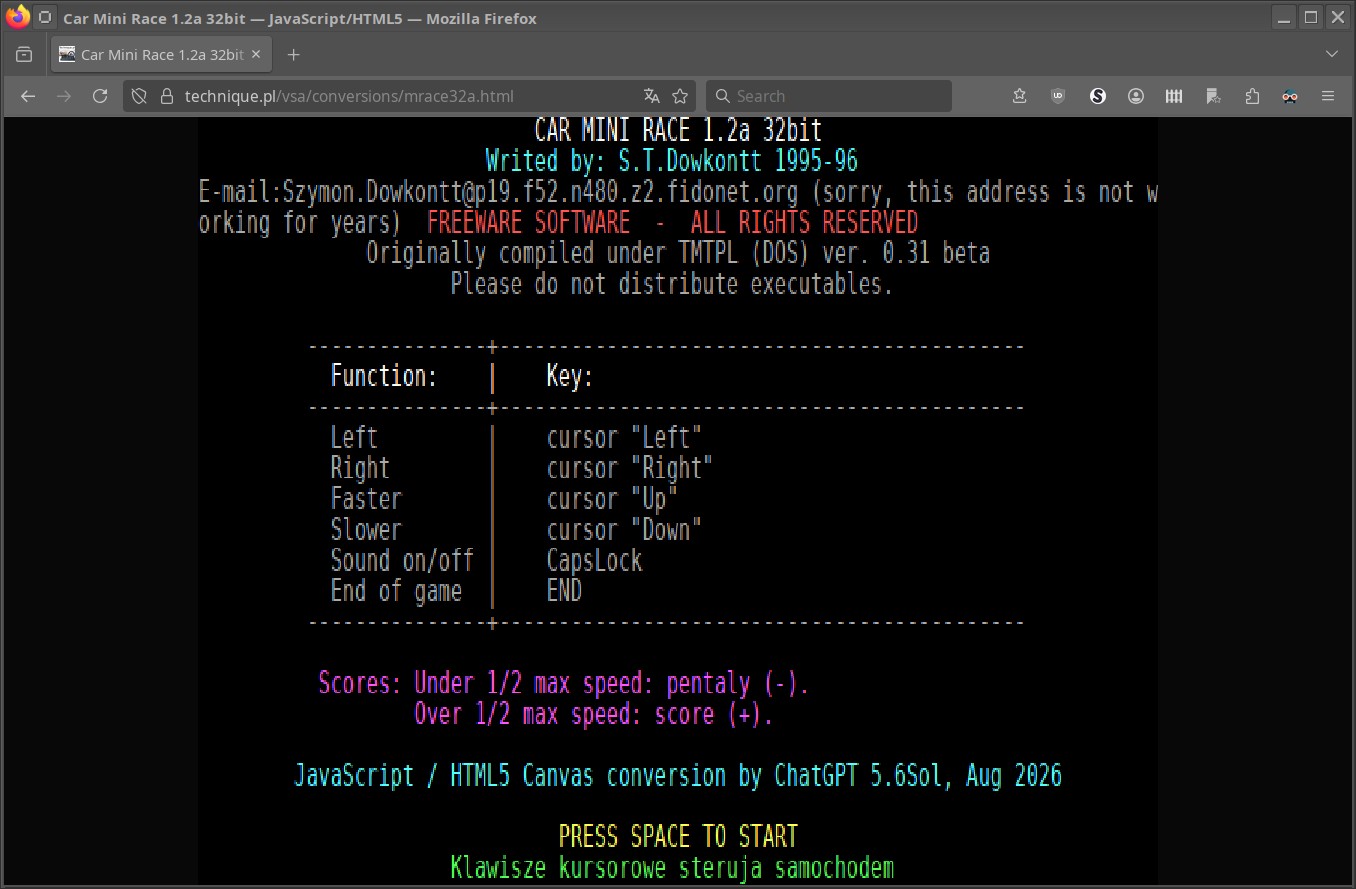Screen dimensions: 1356x889
Task: Click the CAR MINI RACE 1.2a 32bit title
Action: click(678, 130)
